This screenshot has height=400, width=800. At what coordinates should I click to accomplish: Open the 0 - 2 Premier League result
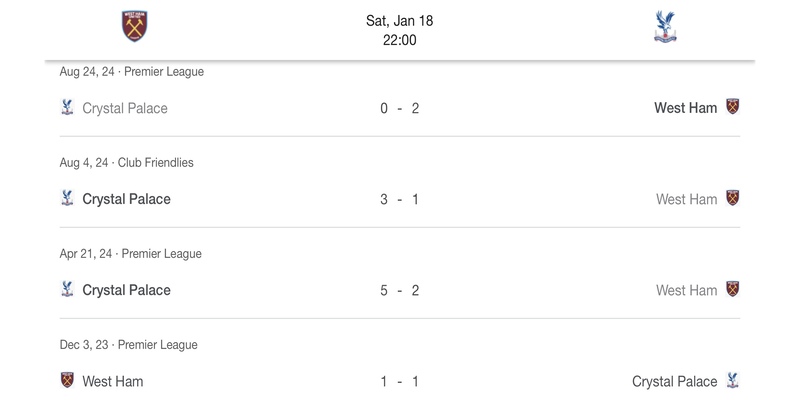(399, 108)
